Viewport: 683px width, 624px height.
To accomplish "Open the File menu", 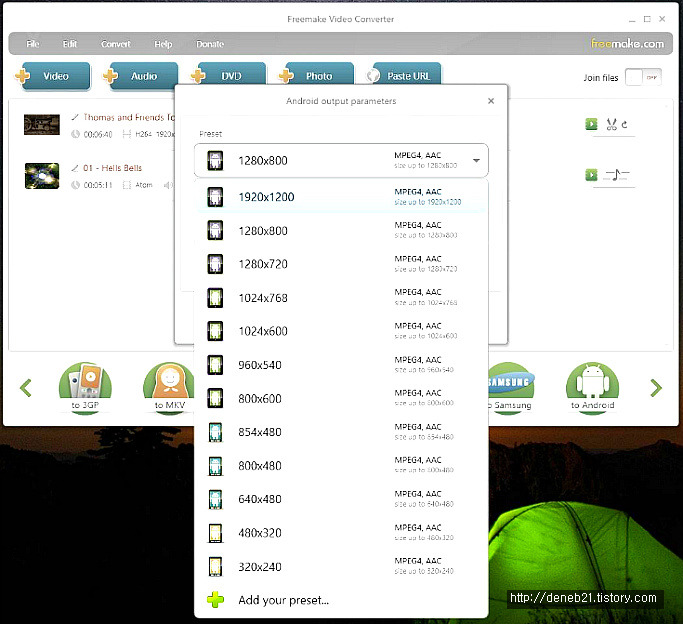I will pyautogui.click(x=33, y=44).
